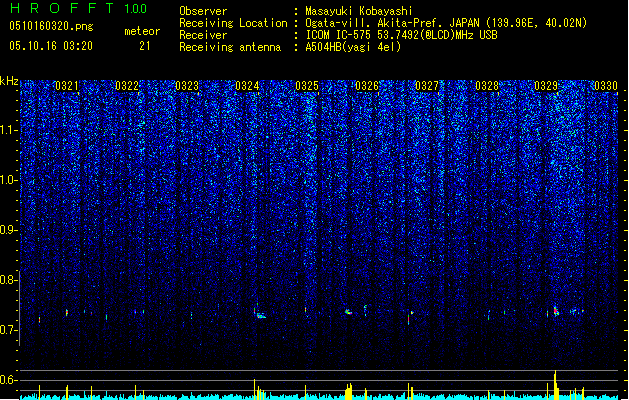Select the observer name Masayuki Kobayashi
The image size is (629, 400).
[359, 11]
